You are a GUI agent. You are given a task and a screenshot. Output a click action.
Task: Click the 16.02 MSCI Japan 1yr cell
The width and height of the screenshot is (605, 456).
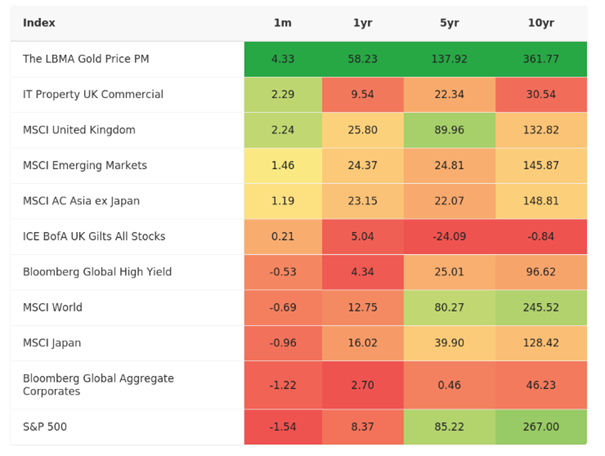(x=362, y=343)
